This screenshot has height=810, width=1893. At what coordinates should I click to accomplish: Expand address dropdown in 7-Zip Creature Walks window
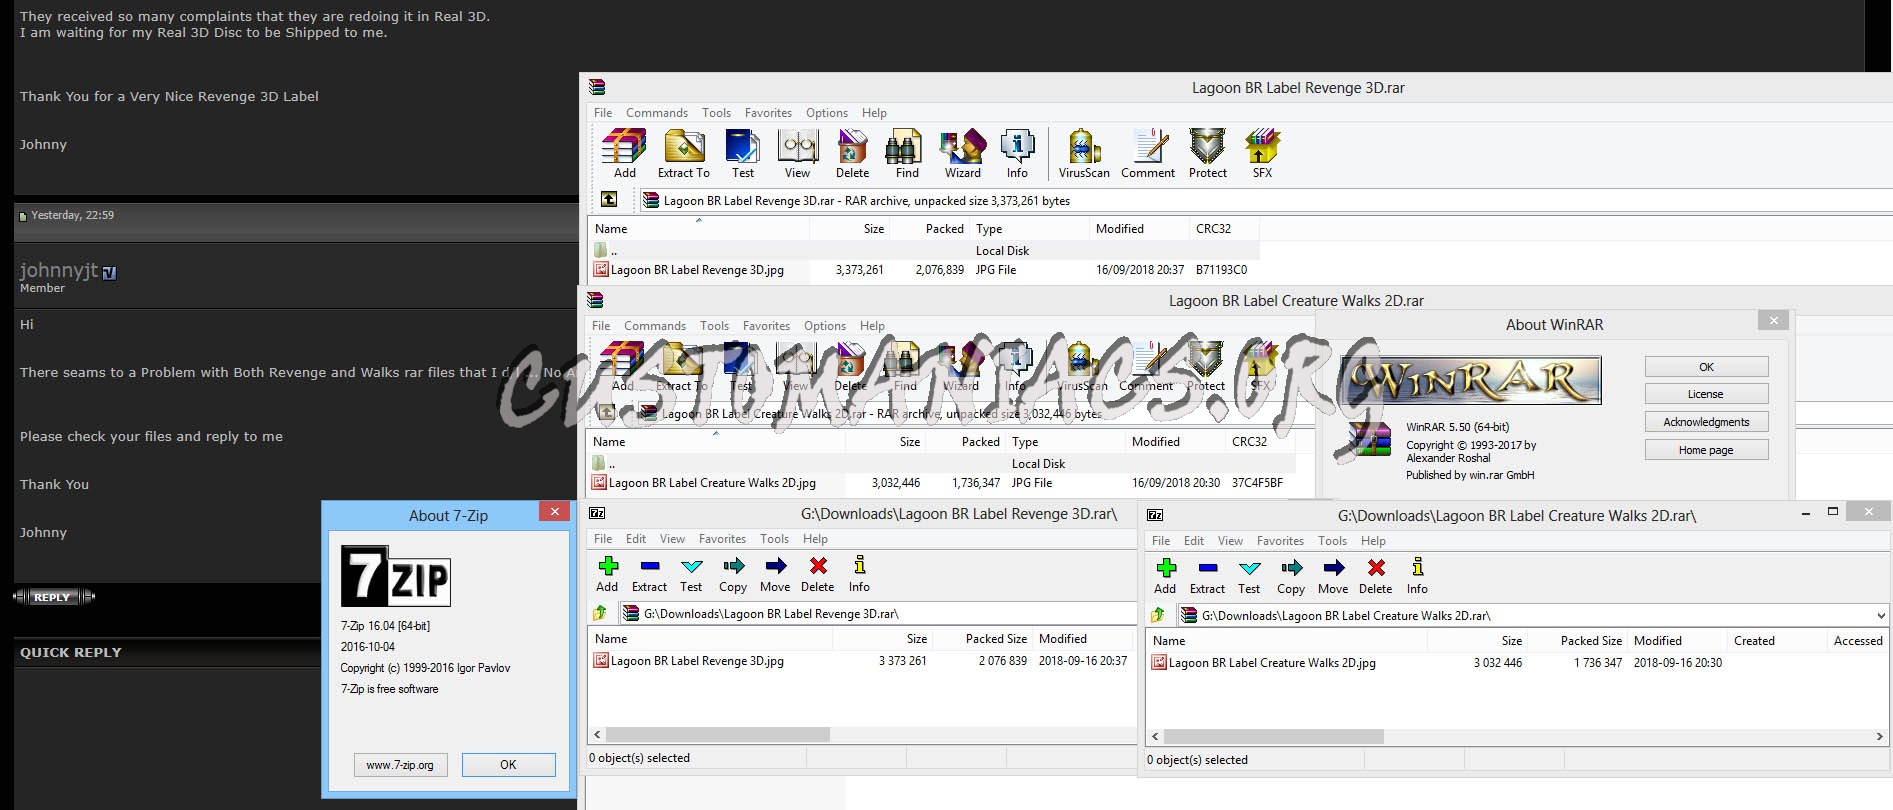(1880, 616)
